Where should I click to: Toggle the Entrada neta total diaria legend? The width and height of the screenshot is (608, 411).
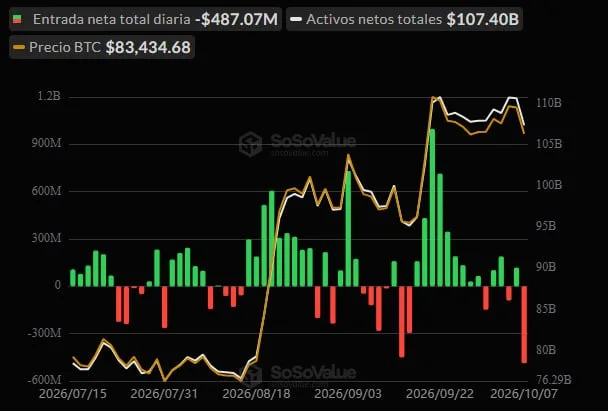click(145, 19)
